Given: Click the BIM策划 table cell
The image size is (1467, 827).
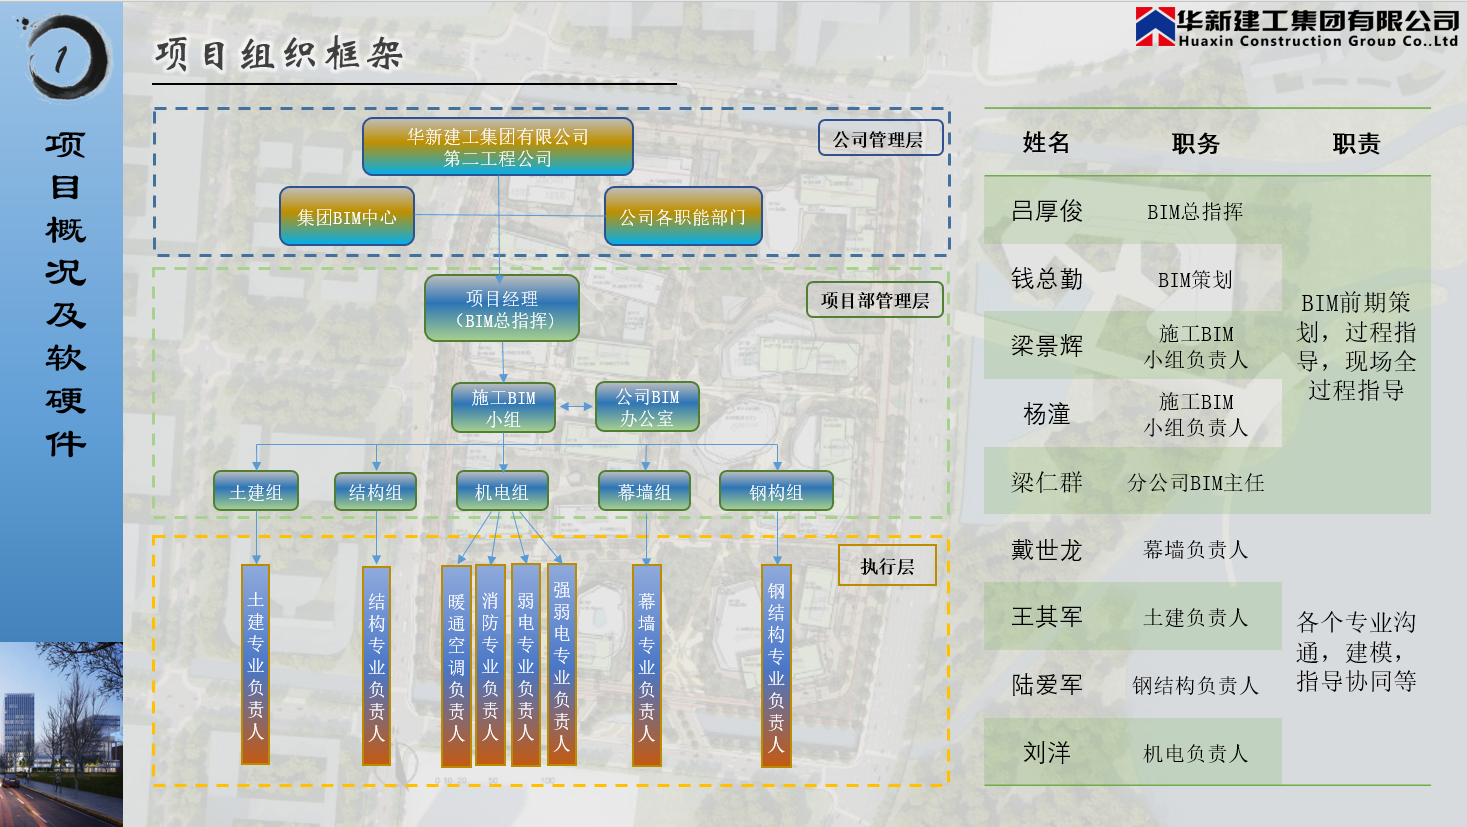Looking at the screenshot, I should click(x=1195, y=280).
